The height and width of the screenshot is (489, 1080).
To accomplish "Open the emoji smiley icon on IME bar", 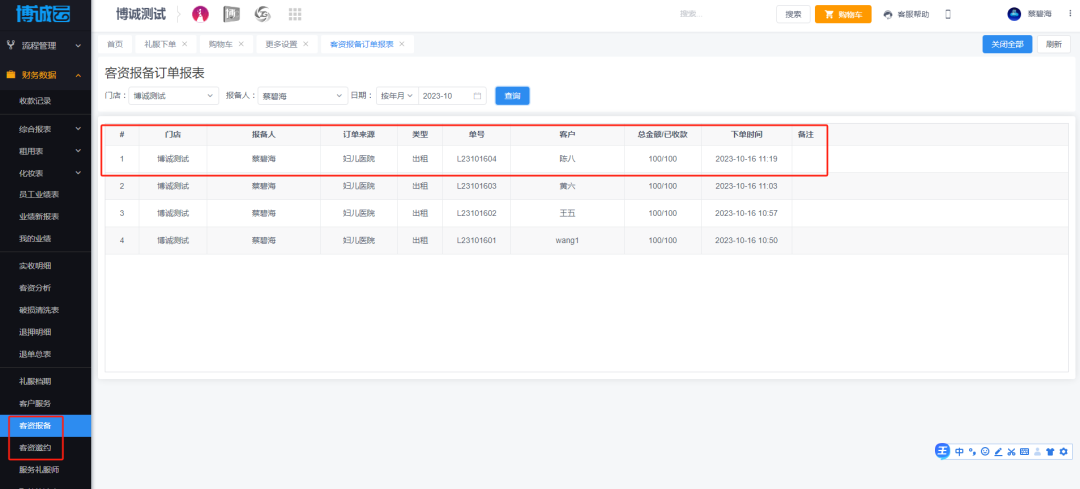I will (985, 452).
